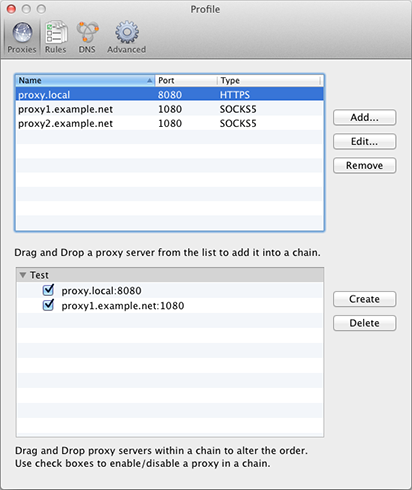The width and height of the screenshot is (412, 490).
Task: Sort proxy list by Type column
Action: pyautogui.click(x=270, y=81)
